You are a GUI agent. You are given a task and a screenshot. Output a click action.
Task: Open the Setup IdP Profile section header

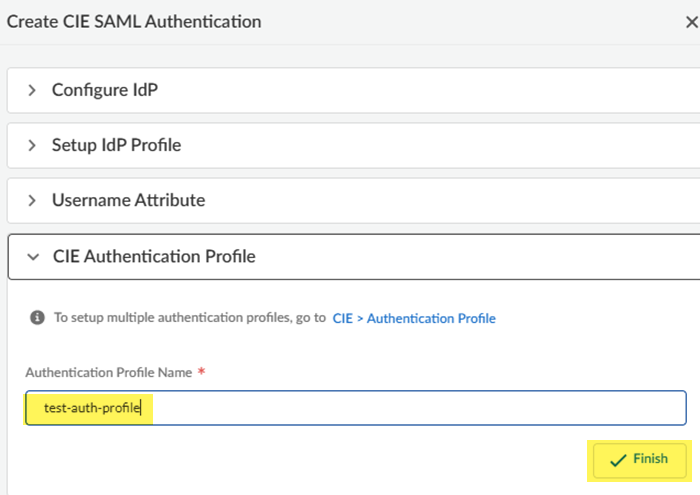point(116,145)
